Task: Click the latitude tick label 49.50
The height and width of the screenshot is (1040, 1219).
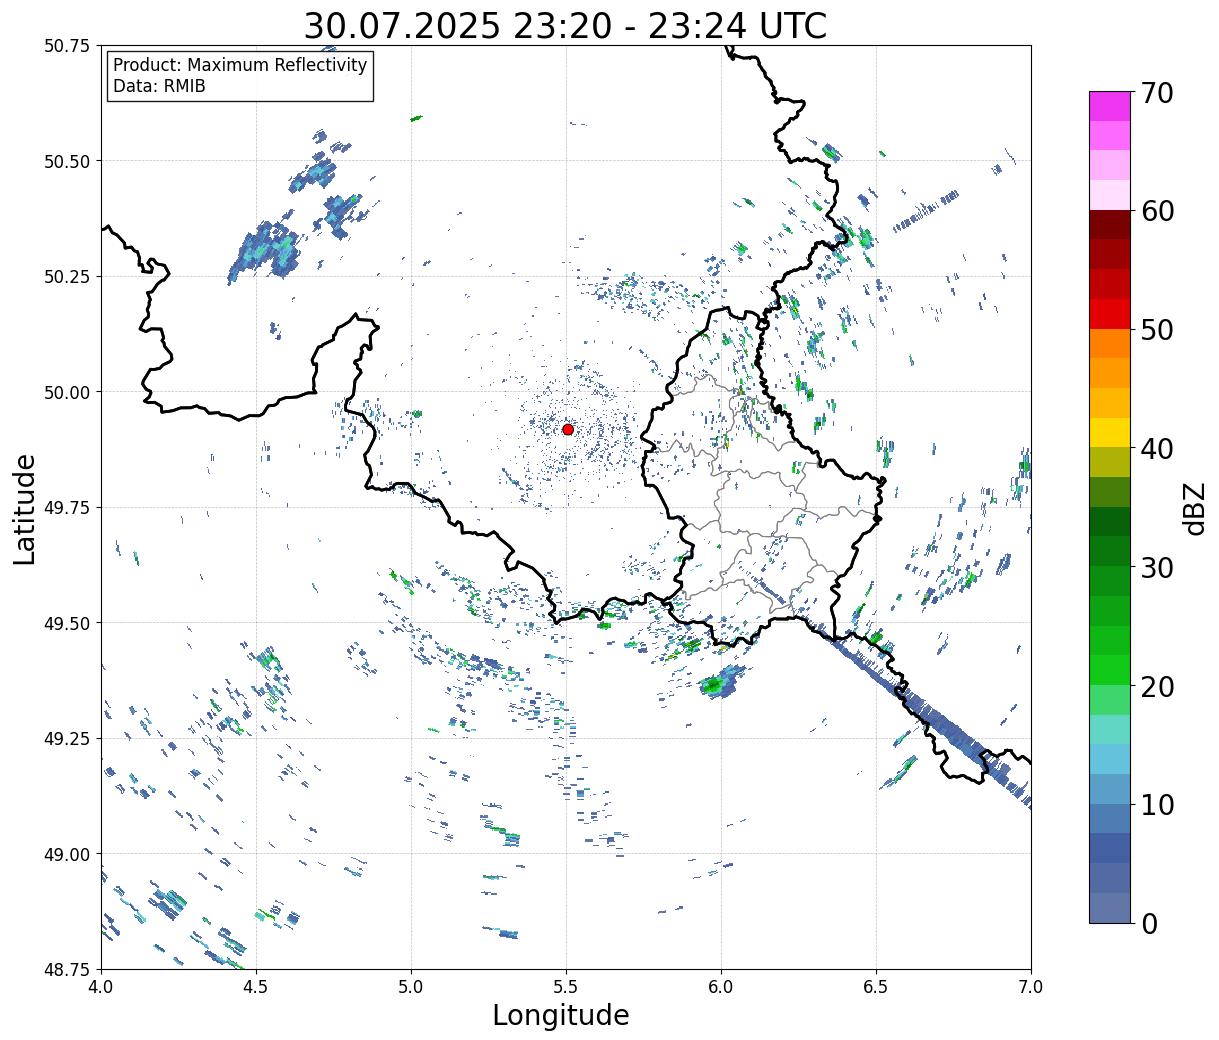Action: pyautogui.click(x=67, y=623)
